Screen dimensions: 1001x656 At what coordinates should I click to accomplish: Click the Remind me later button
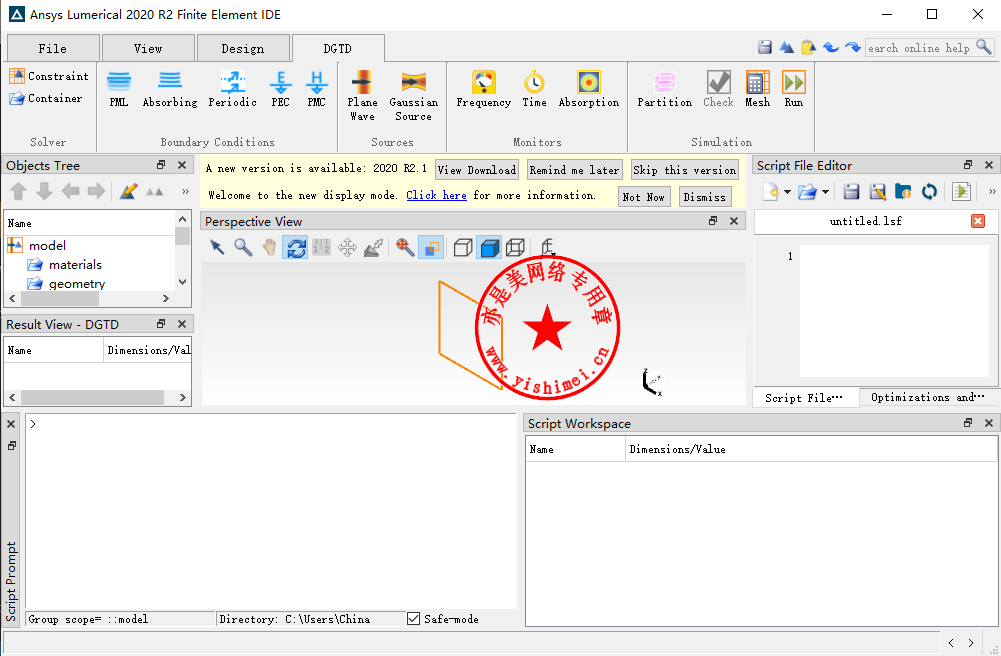point(574,170)
